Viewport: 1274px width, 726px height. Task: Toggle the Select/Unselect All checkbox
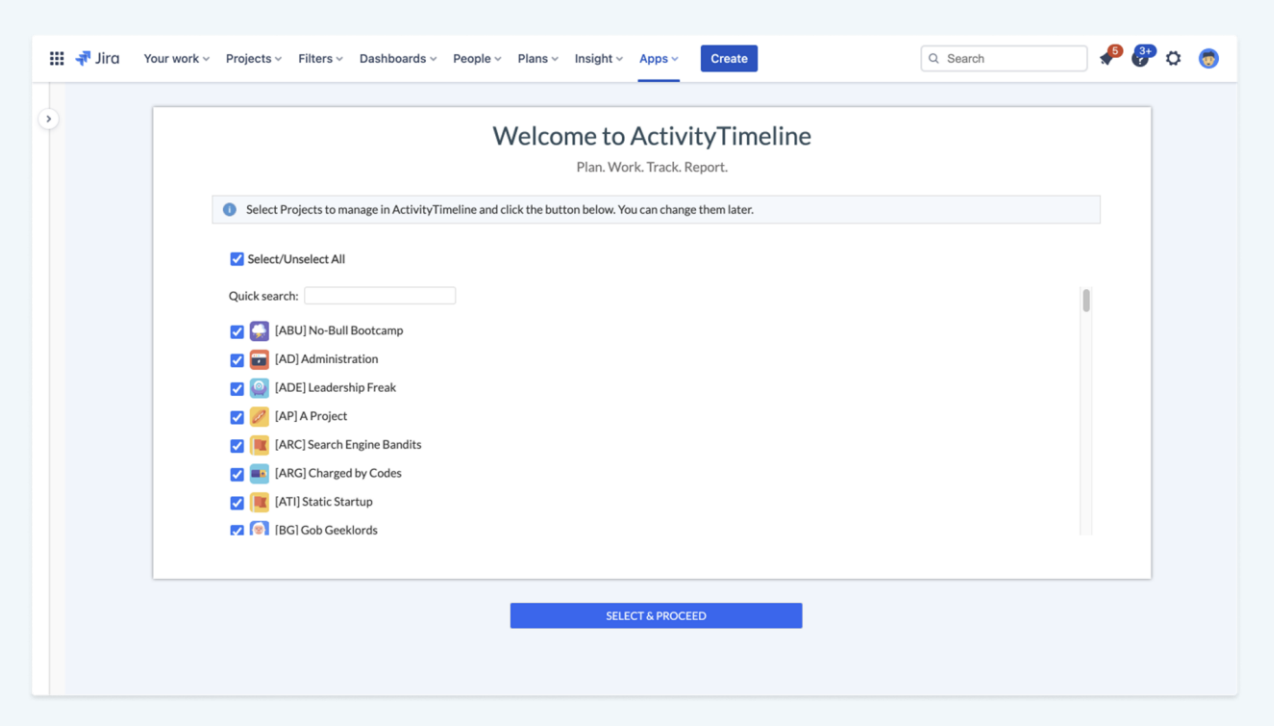click(237, 259)
